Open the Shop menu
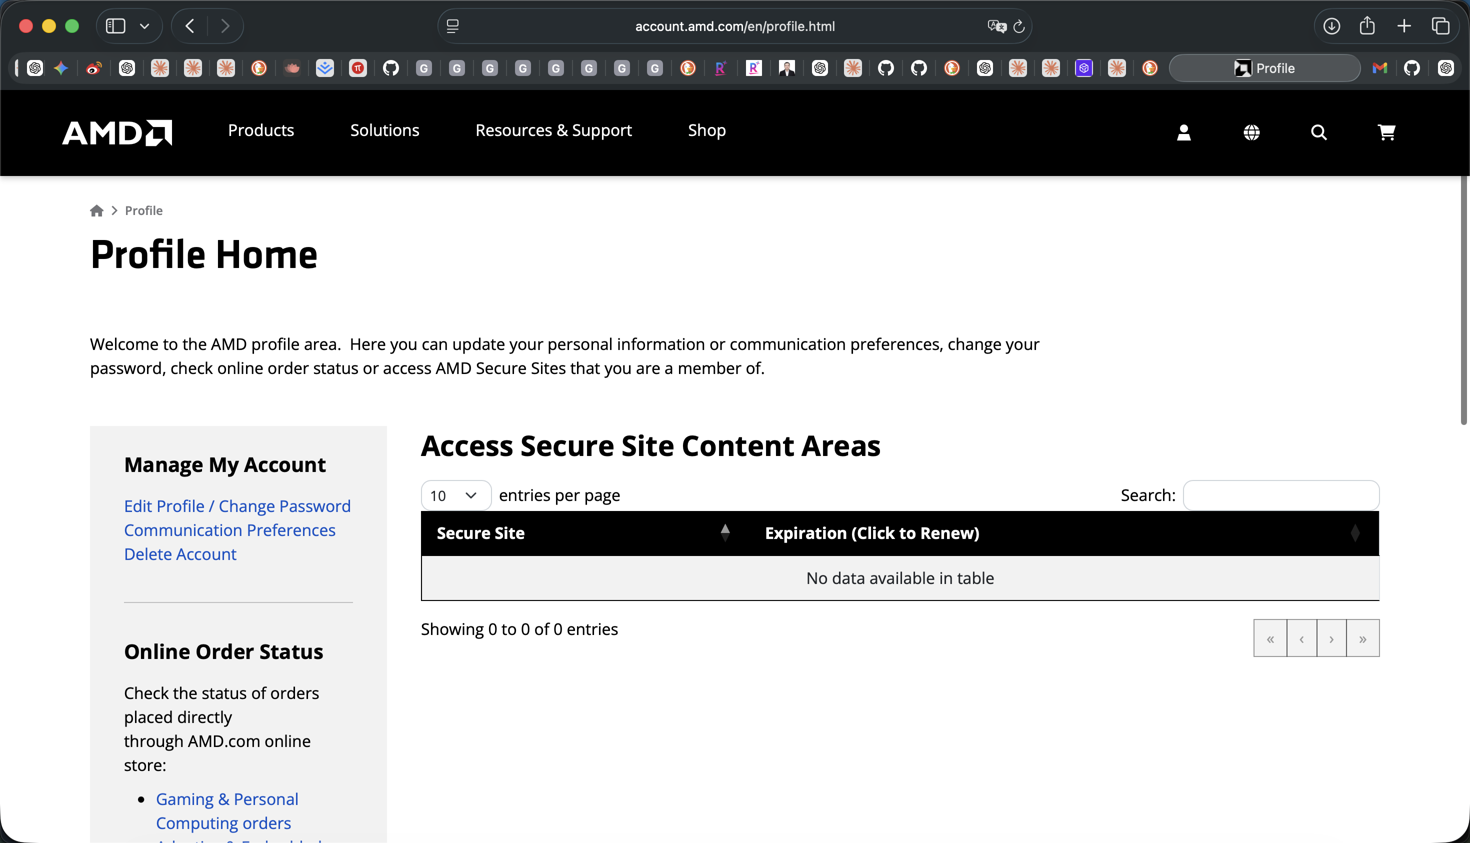 tap(707, 130)
